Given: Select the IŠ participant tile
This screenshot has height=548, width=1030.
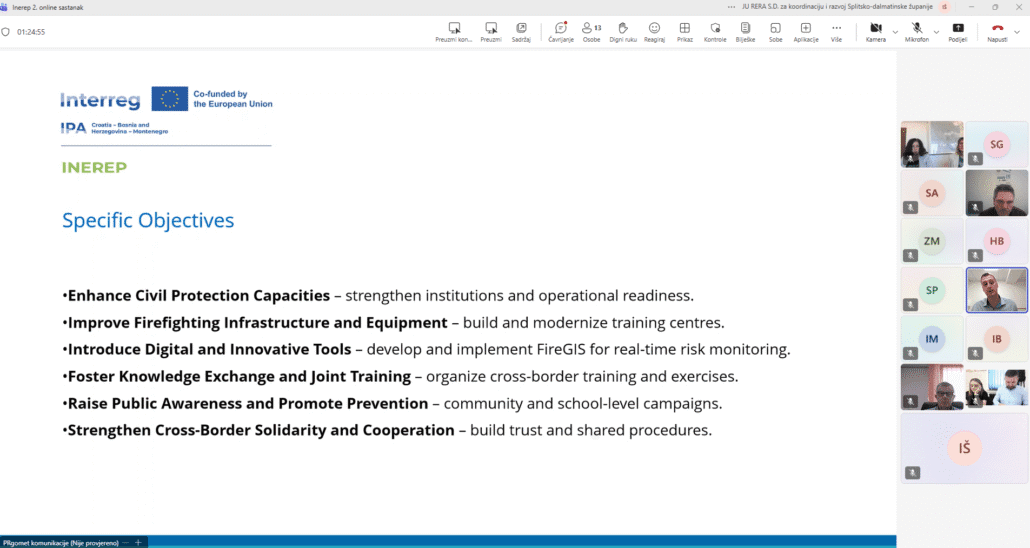Looking at the screenshot, I should coord(963,448).
